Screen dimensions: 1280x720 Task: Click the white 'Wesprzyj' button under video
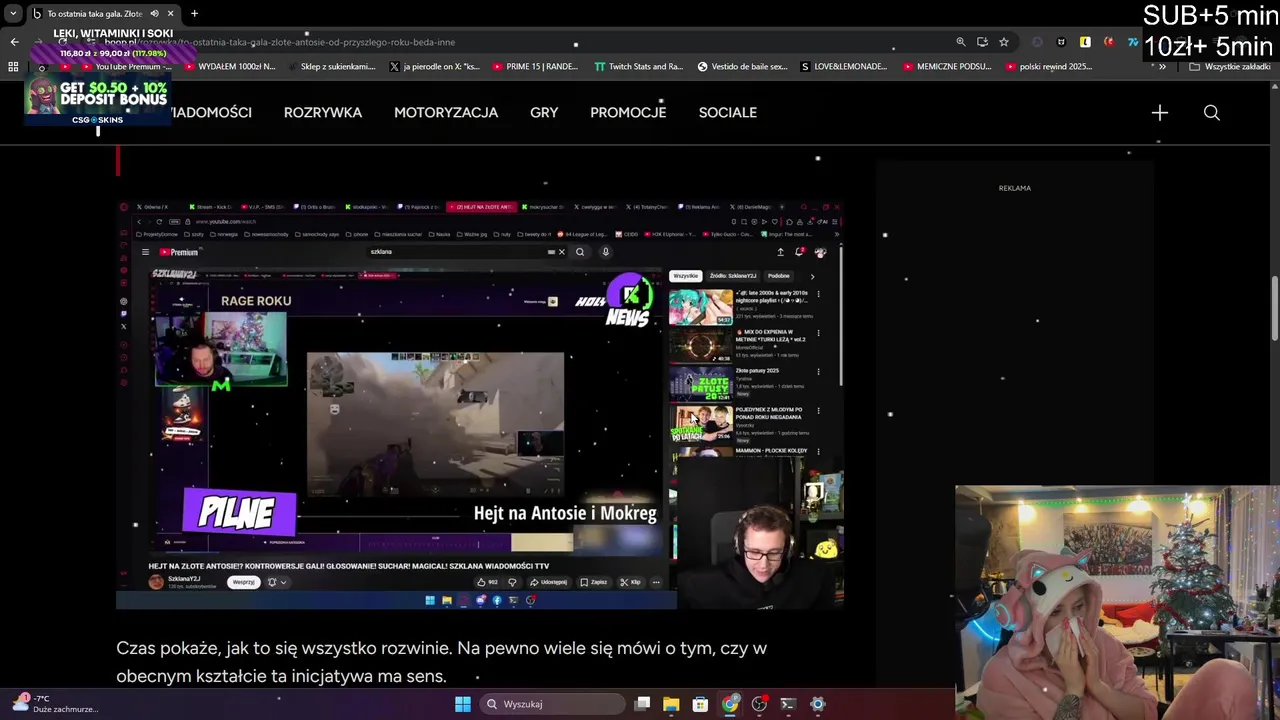coord(243,582)
